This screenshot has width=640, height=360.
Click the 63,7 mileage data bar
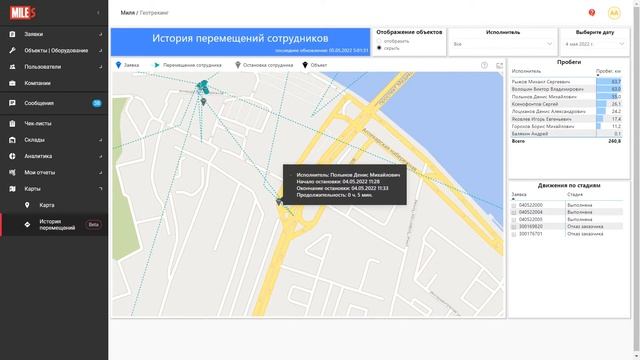(x=609, y=82)
